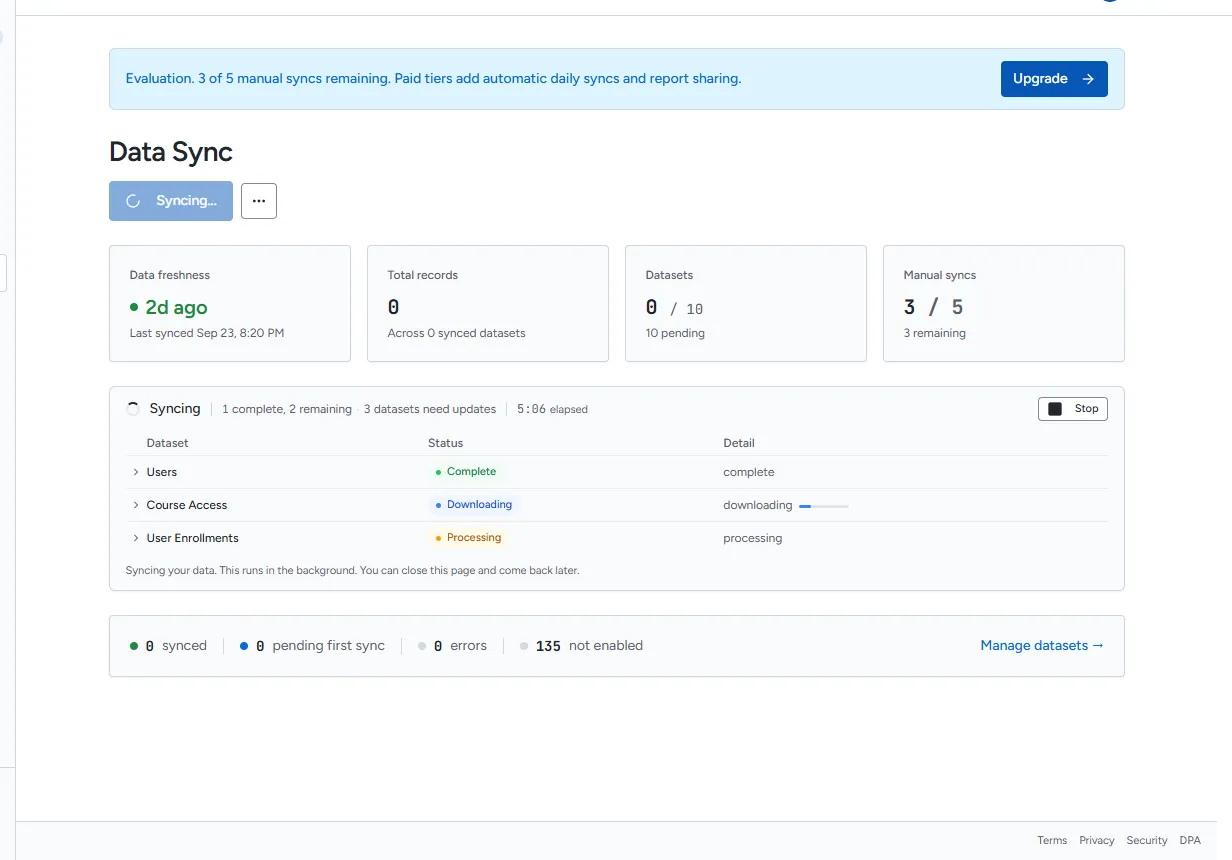1232x860 pixels.
Task: Click the 1 complete, 2 remaining text
Action: 287,409
